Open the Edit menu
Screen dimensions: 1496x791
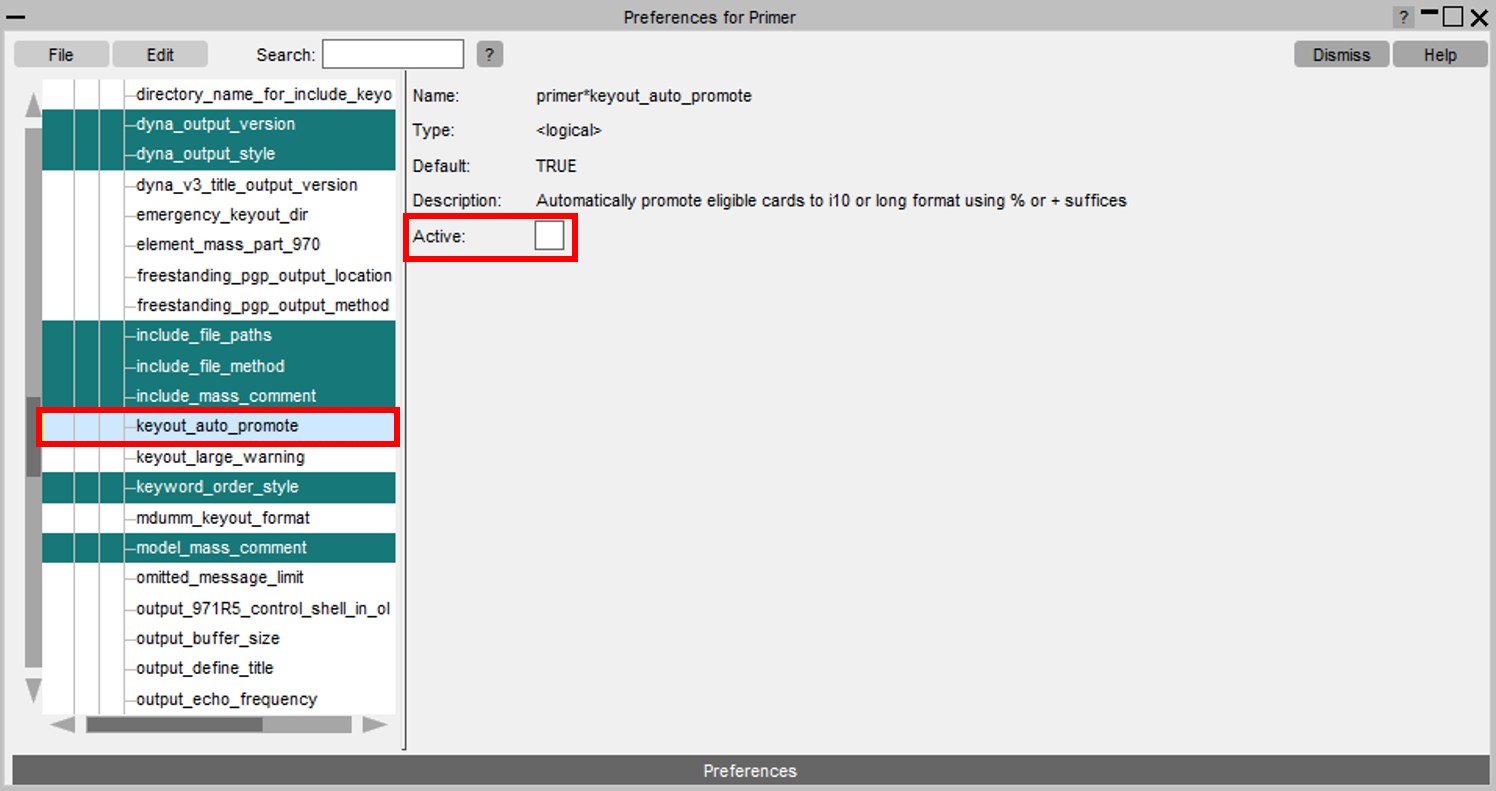pos(160,55)
